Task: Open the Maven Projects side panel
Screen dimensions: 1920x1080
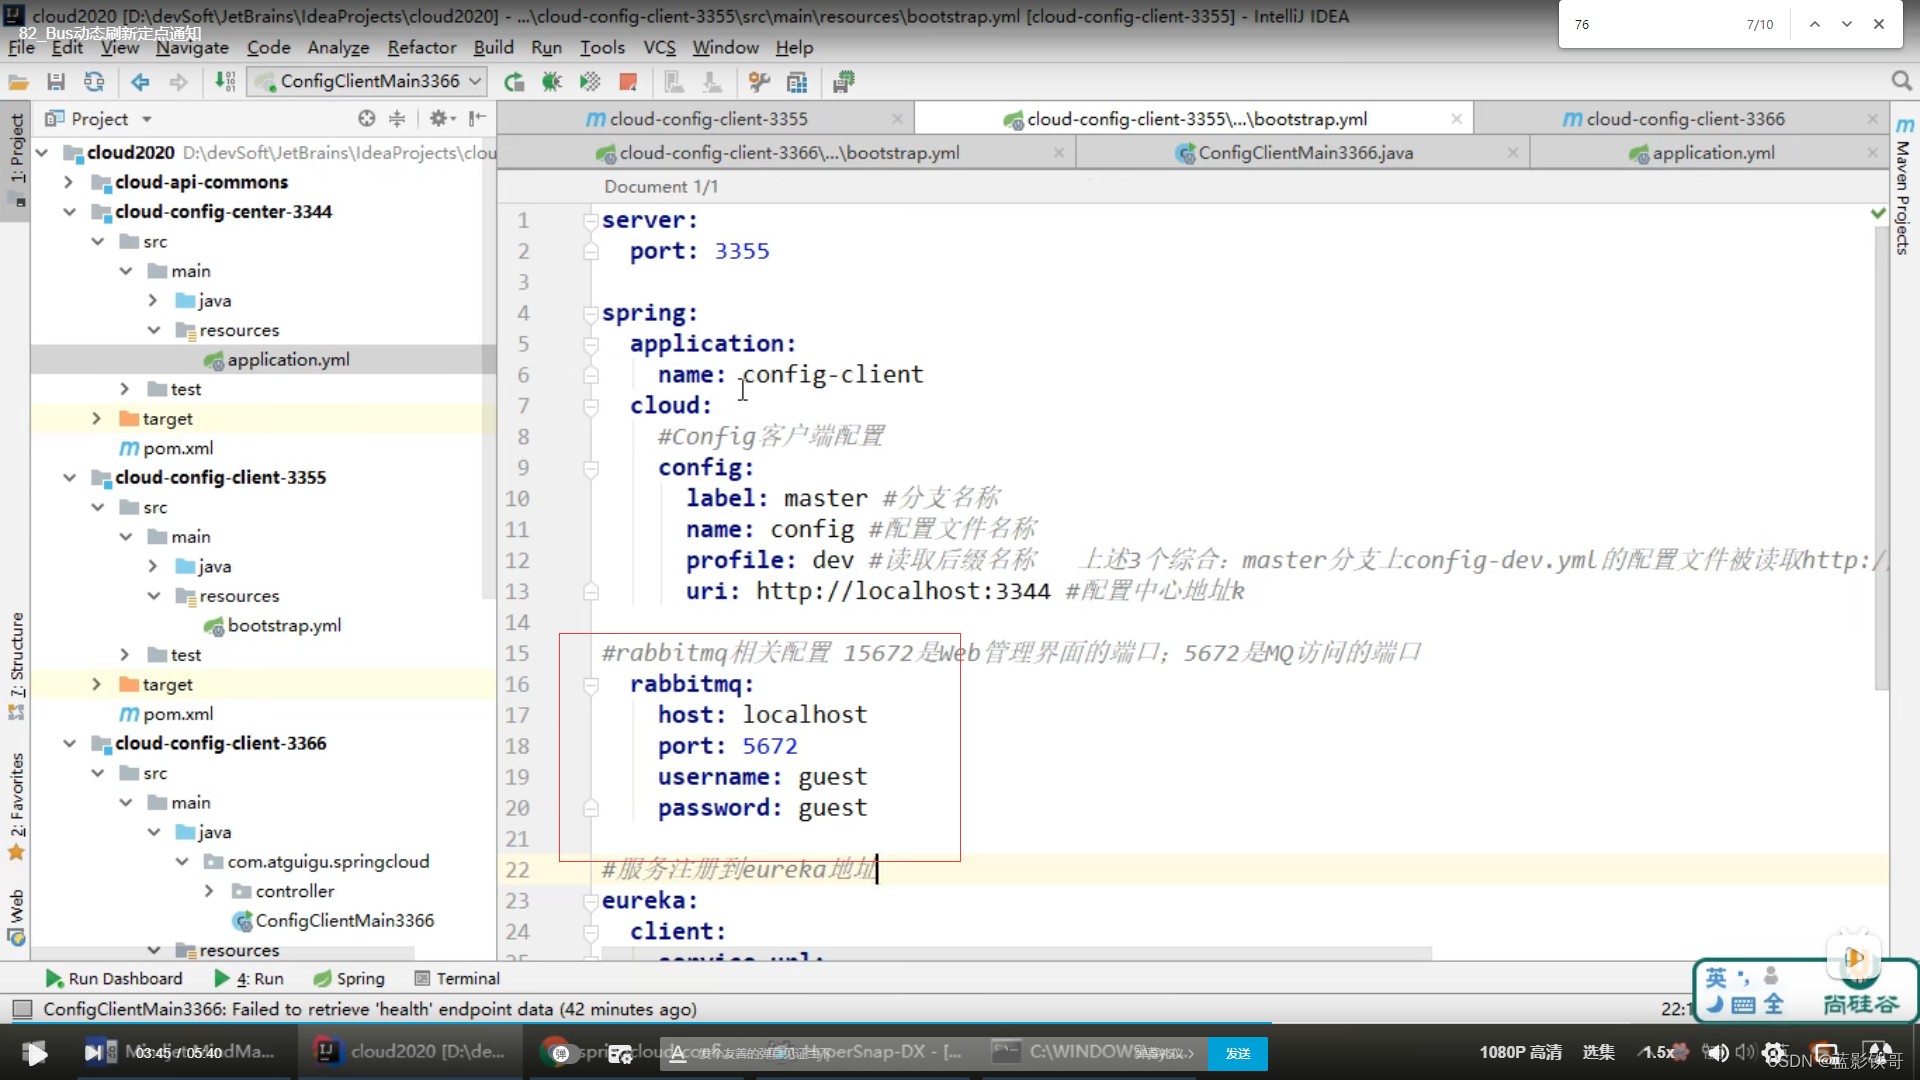Action: click(x=1904, y=186)
